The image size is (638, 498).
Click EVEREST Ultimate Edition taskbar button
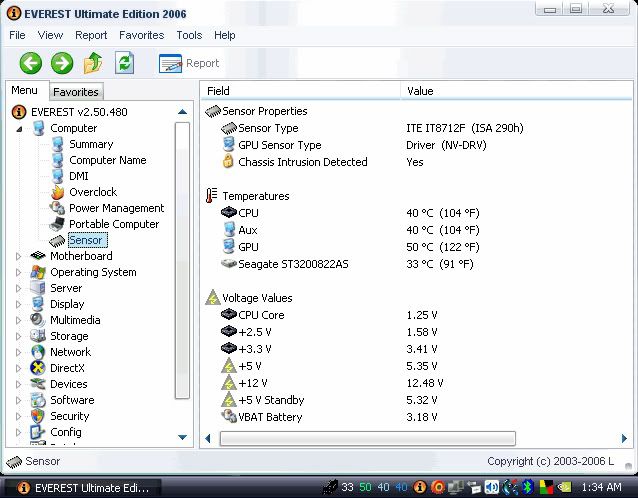(x=83, y=488)
